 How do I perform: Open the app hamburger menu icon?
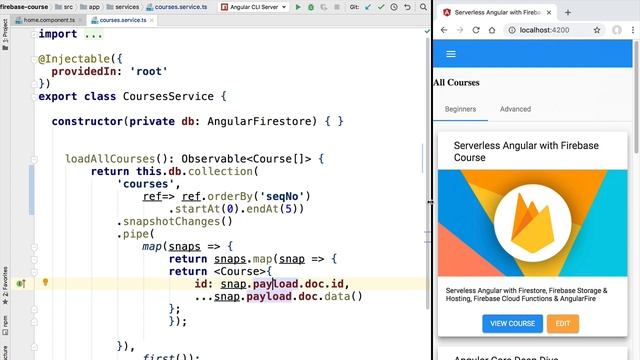pos(451,54)
